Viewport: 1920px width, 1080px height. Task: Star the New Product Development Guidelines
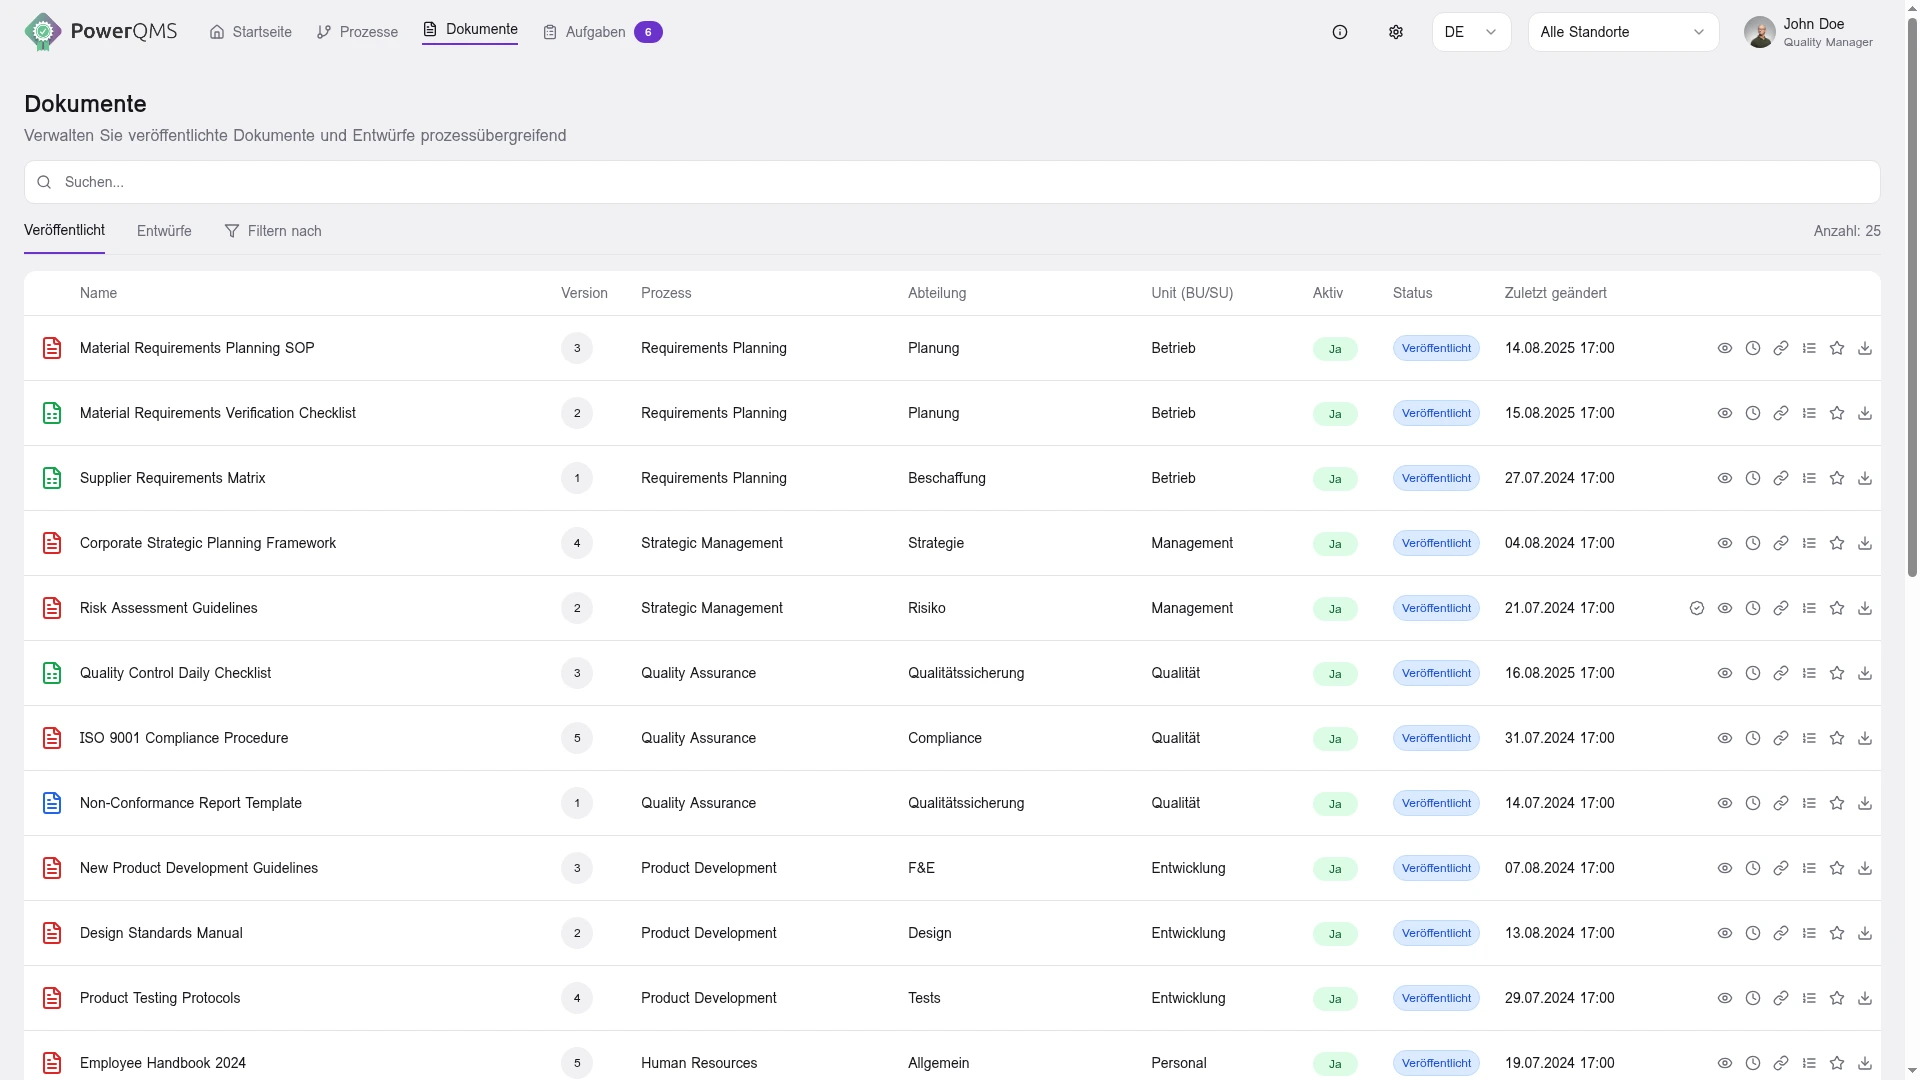pyautogui.click(x=1837, y=868)
